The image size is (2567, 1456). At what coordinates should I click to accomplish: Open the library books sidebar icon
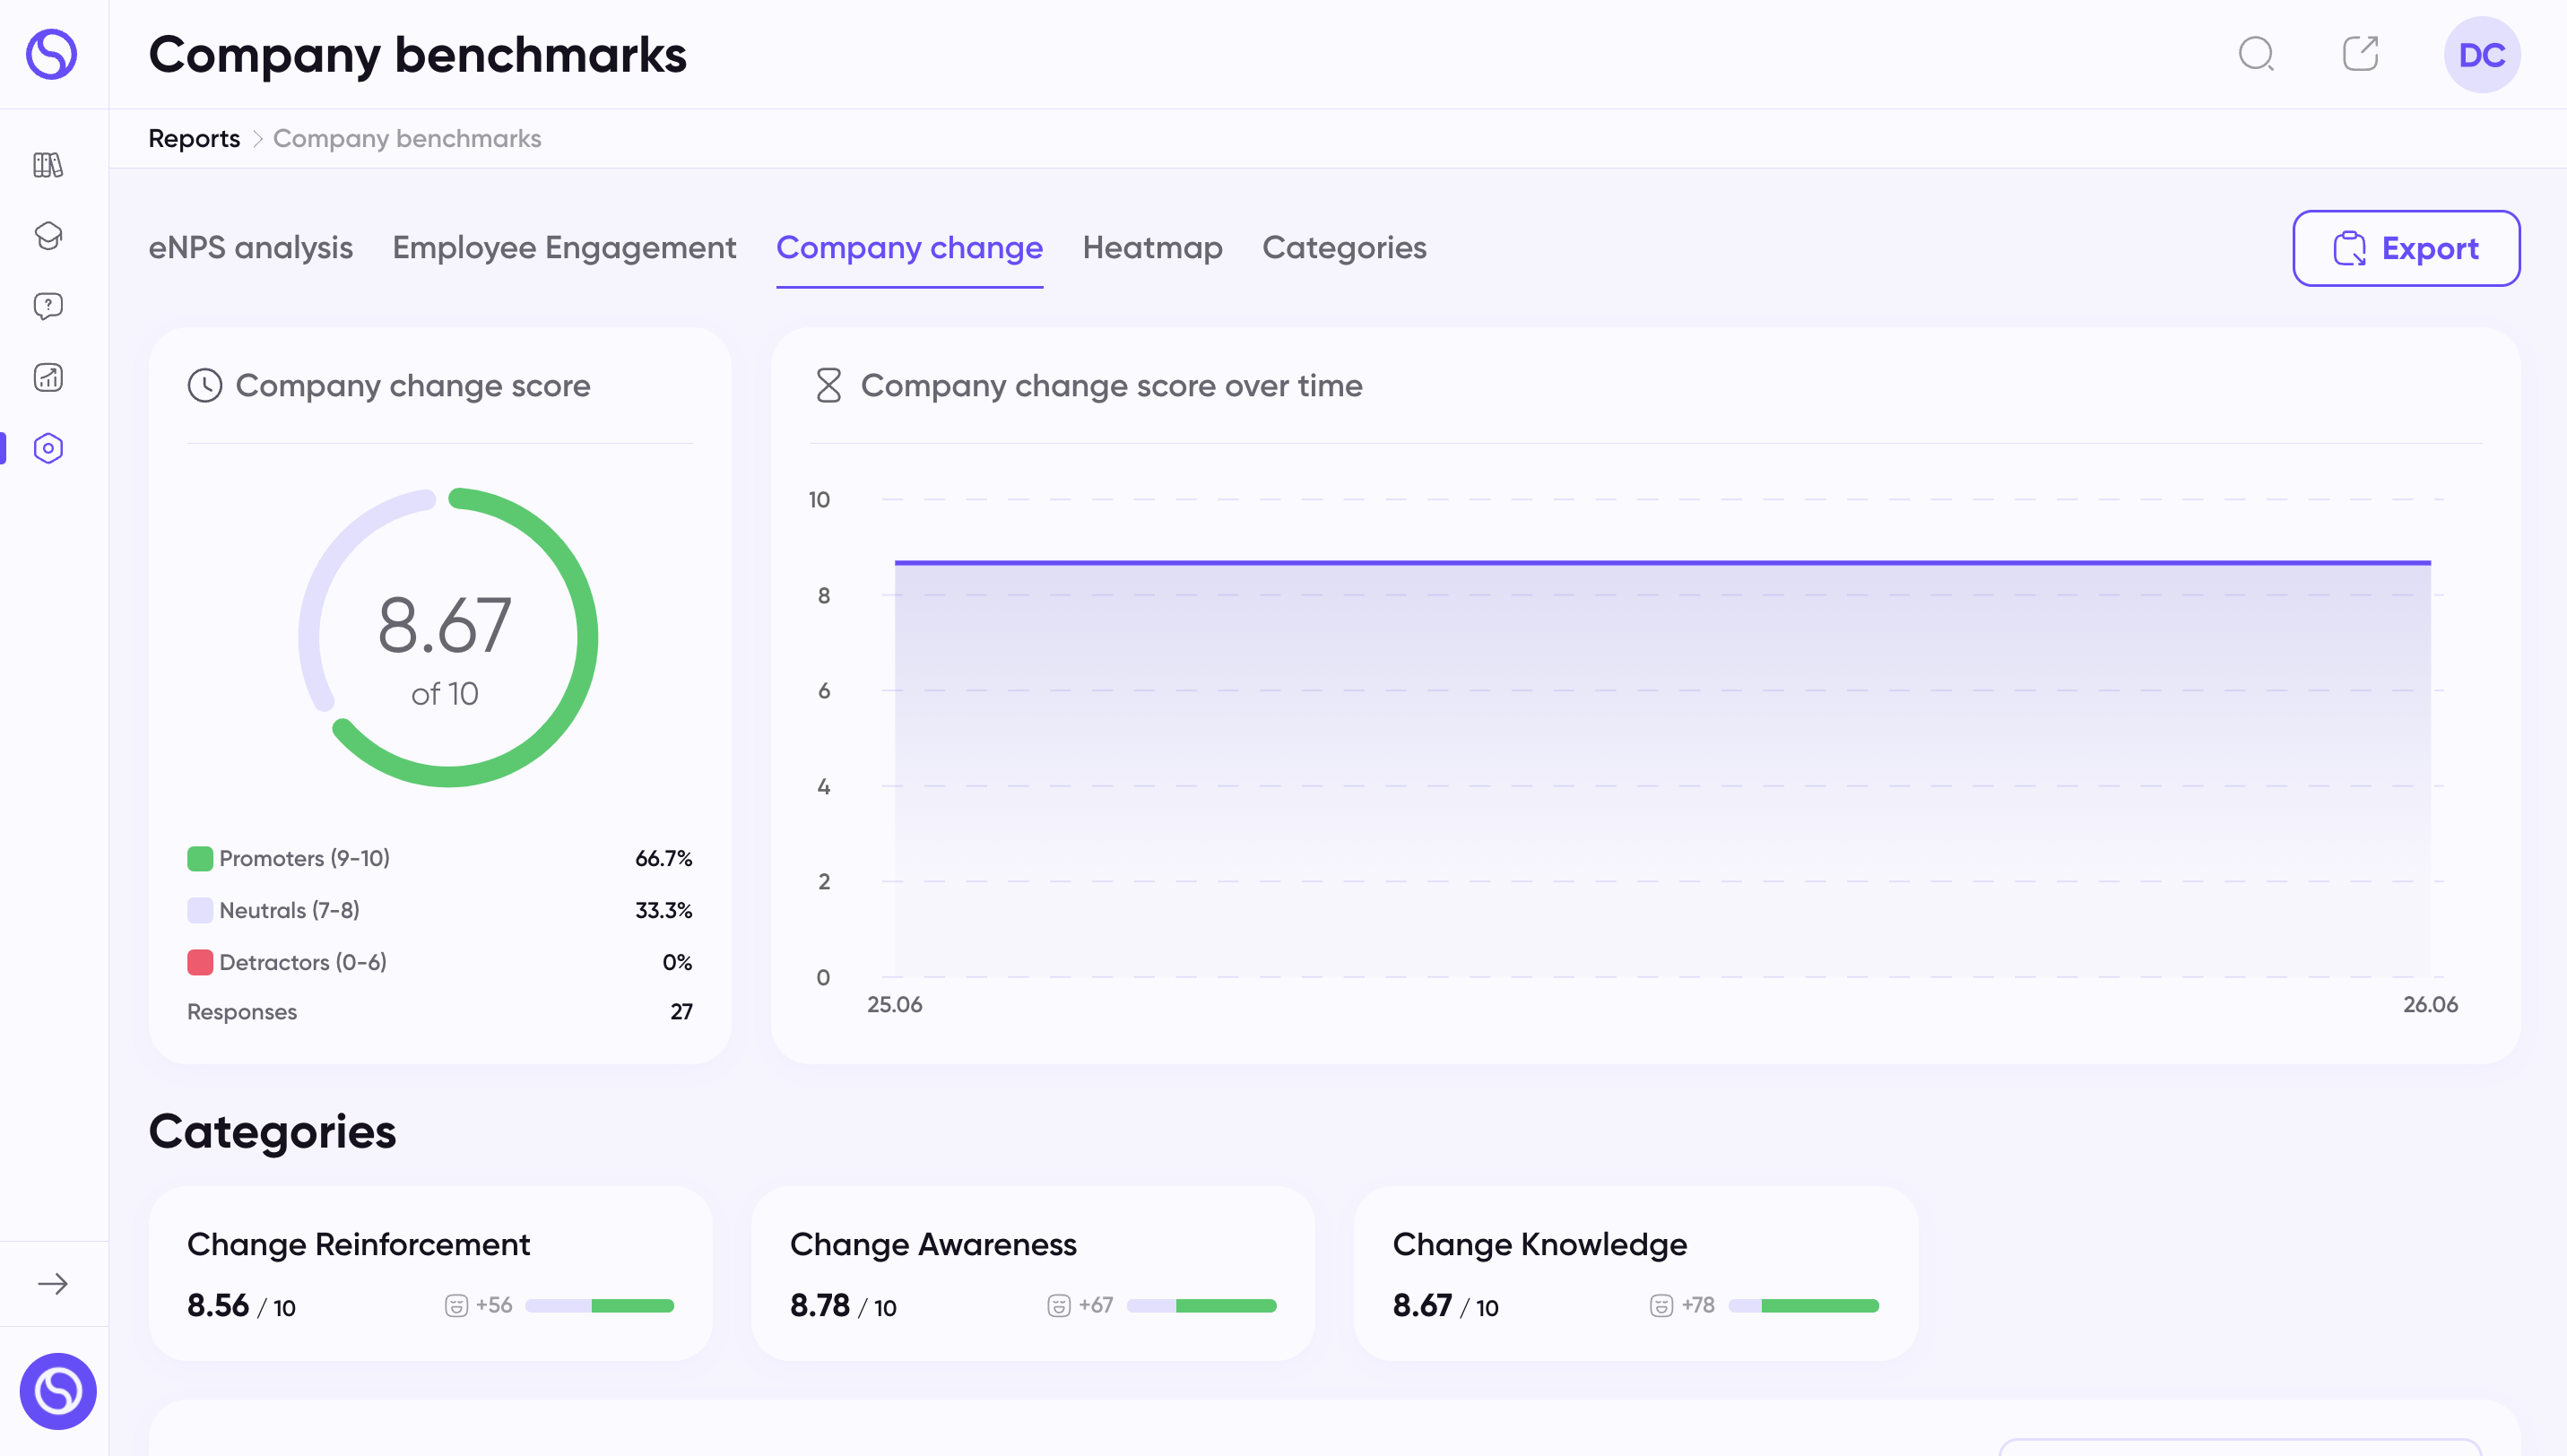click(48, 165)
